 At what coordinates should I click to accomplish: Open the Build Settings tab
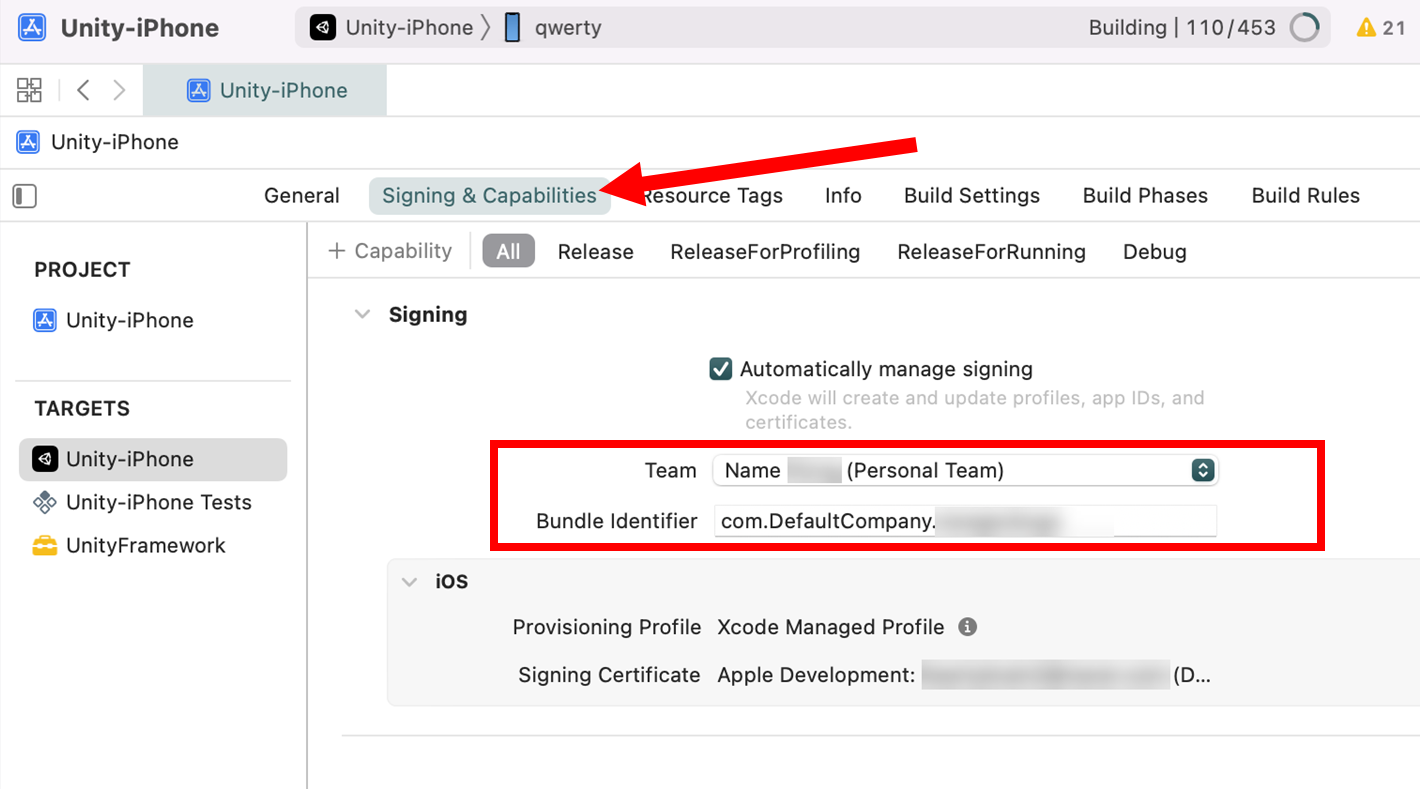point(972,196)
